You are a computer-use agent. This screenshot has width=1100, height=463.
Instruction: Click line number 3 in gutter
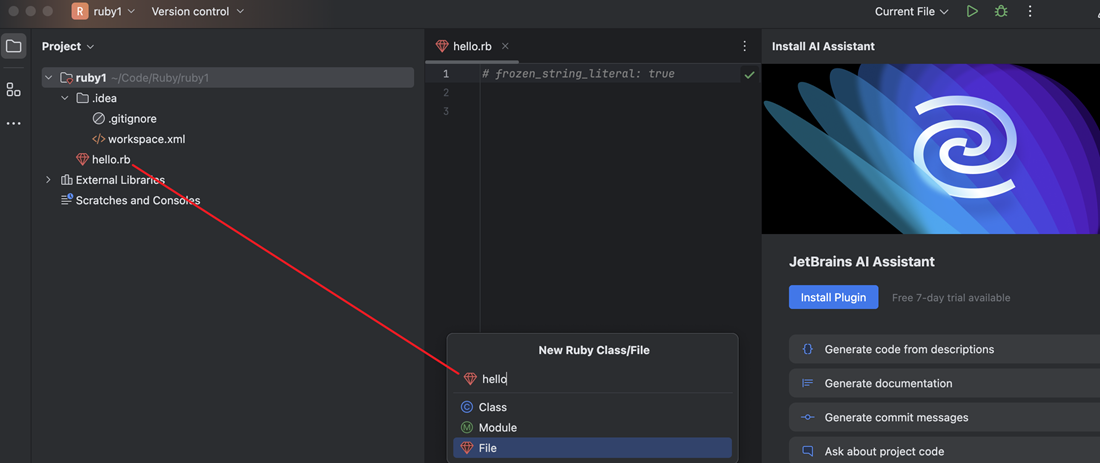point(445,111)
